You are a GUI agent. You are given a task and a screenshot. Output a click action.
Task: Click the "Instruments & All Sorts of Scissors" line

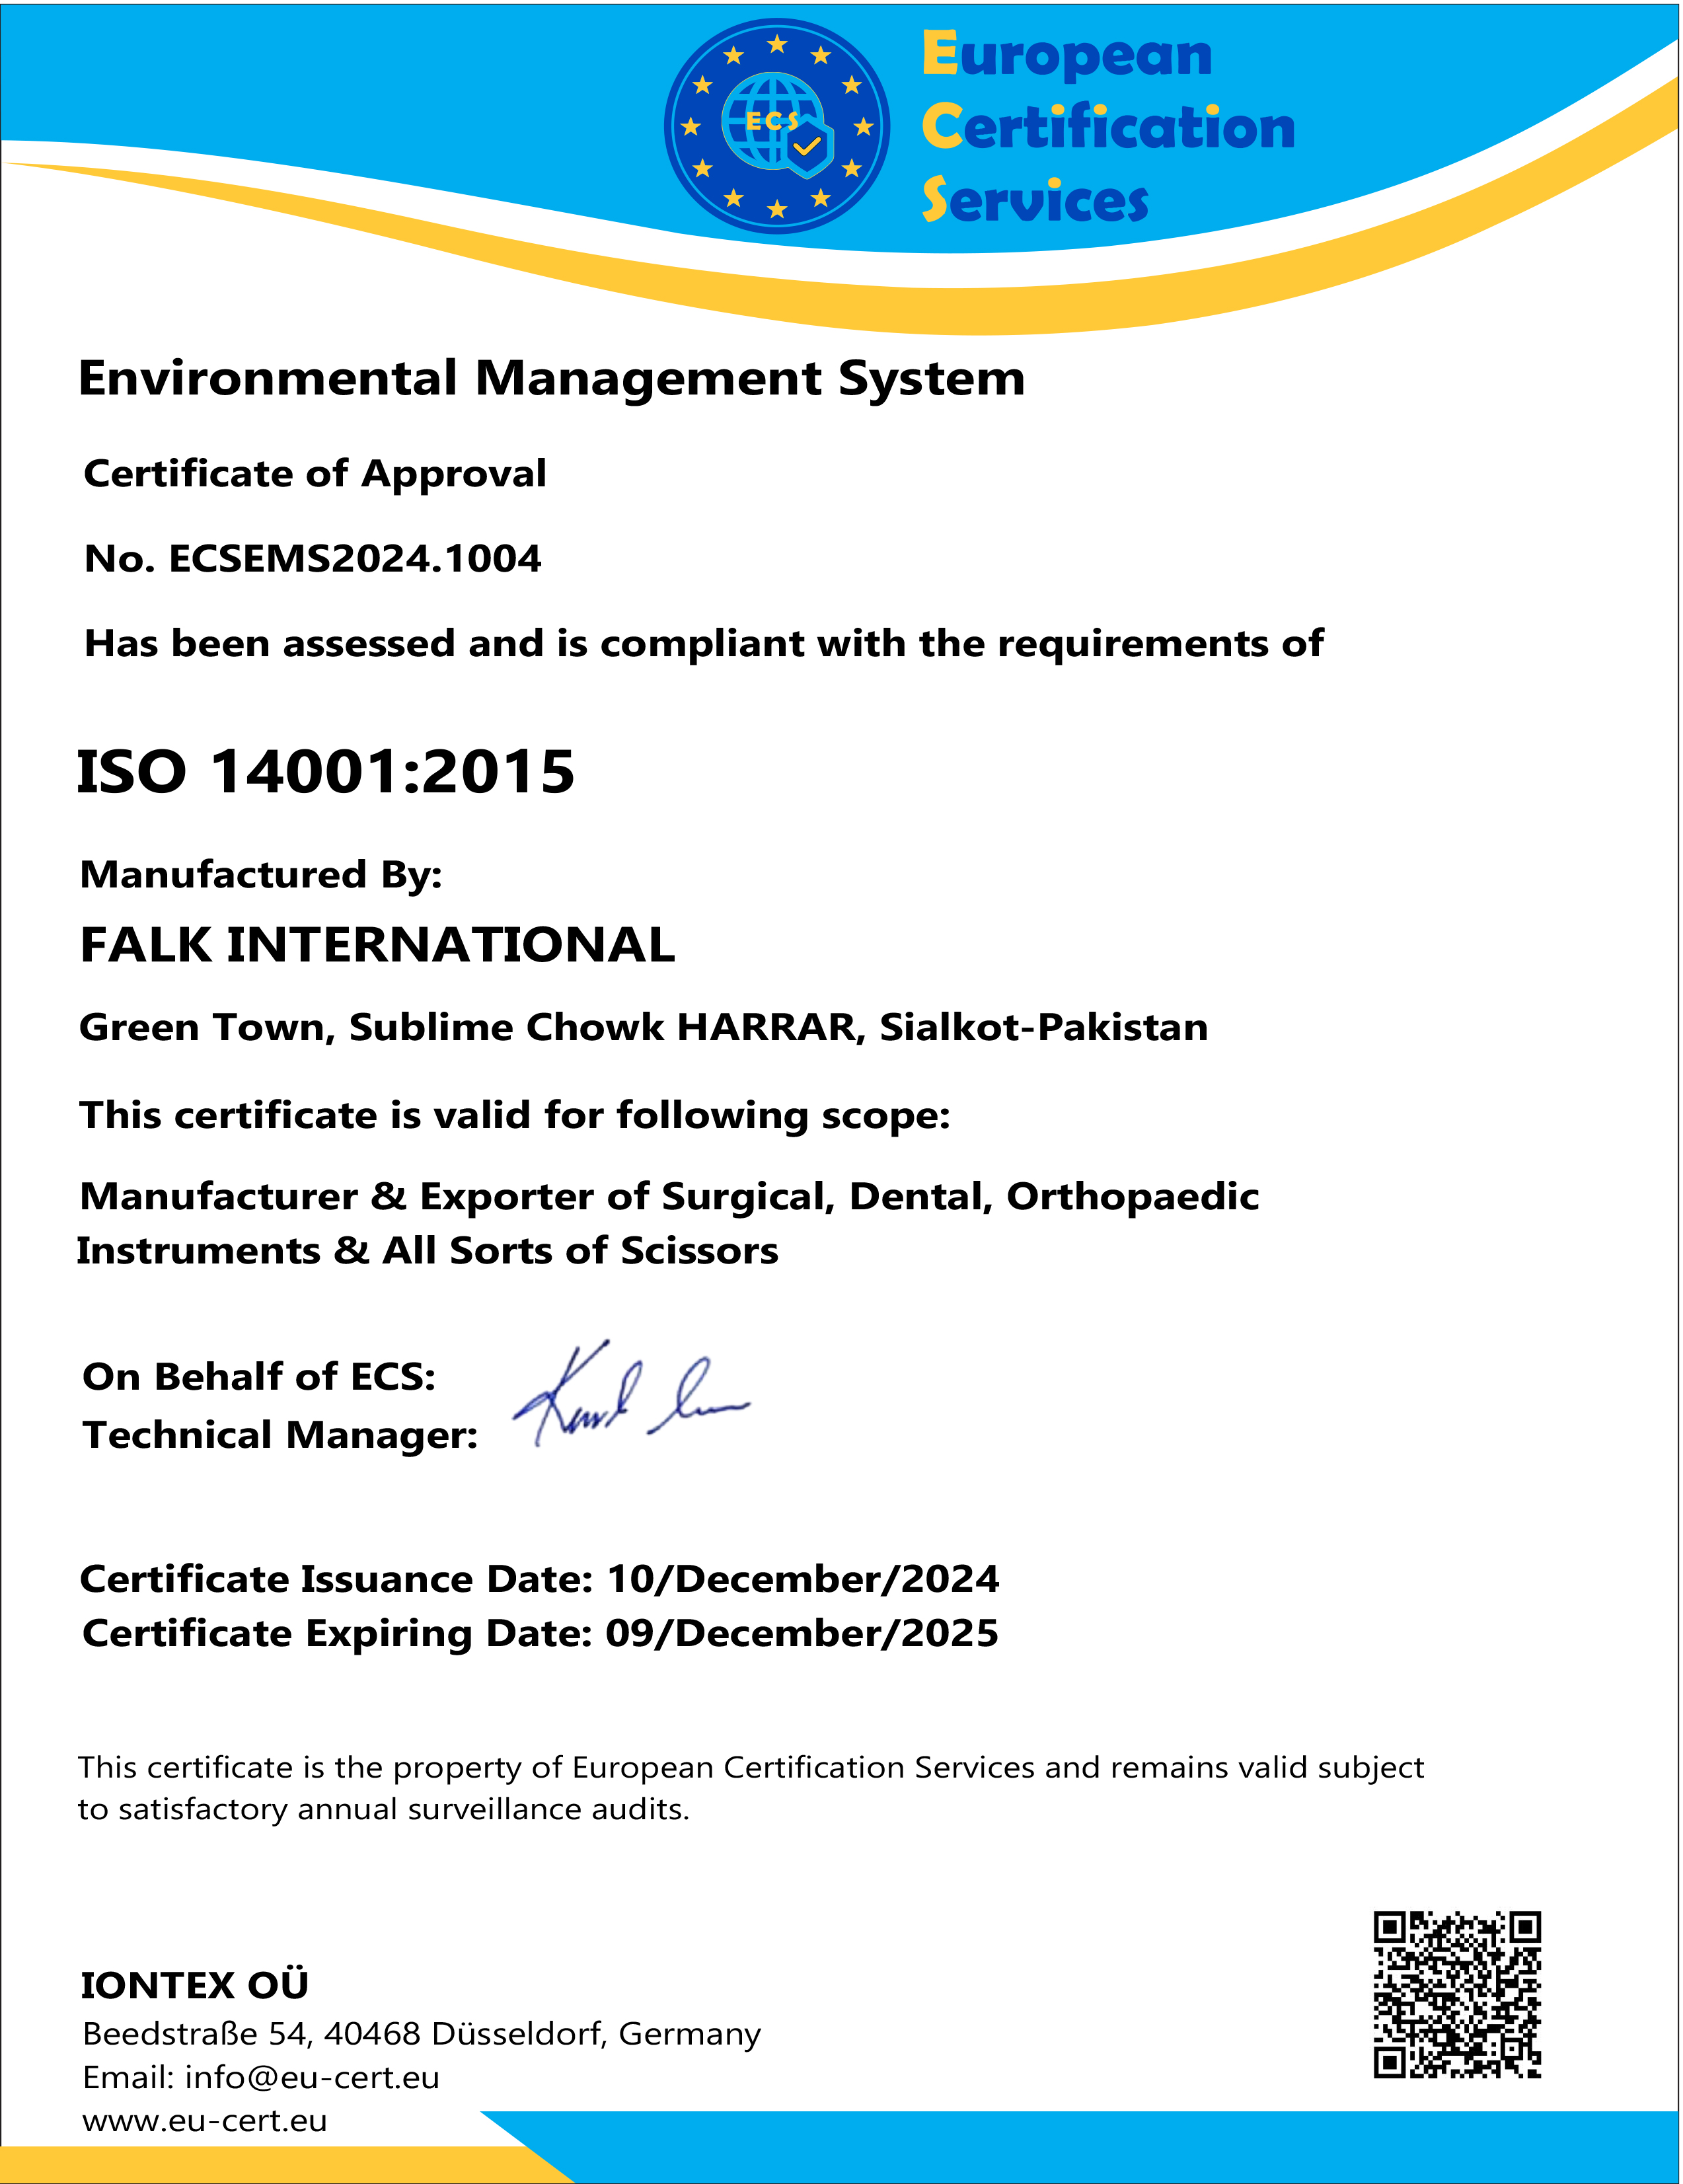pyautogui.click(x=428, y=1251)
